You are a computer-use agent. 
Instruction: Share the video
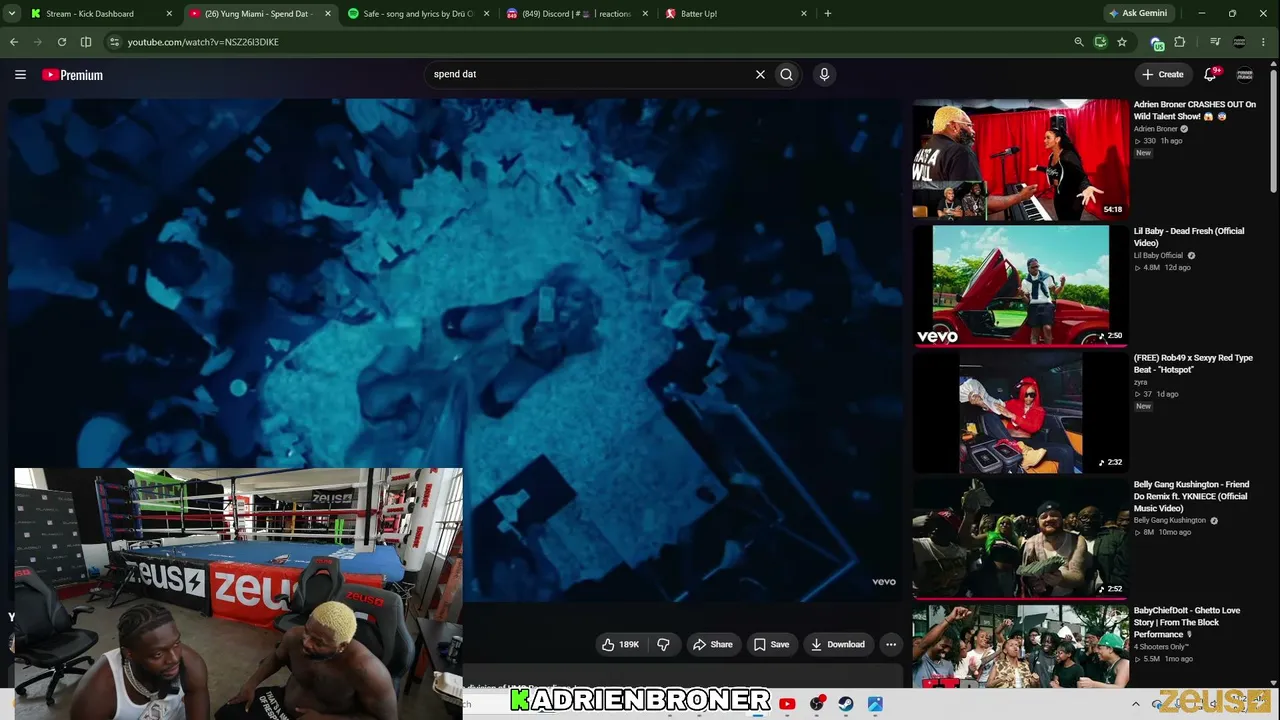coord(713,645)
